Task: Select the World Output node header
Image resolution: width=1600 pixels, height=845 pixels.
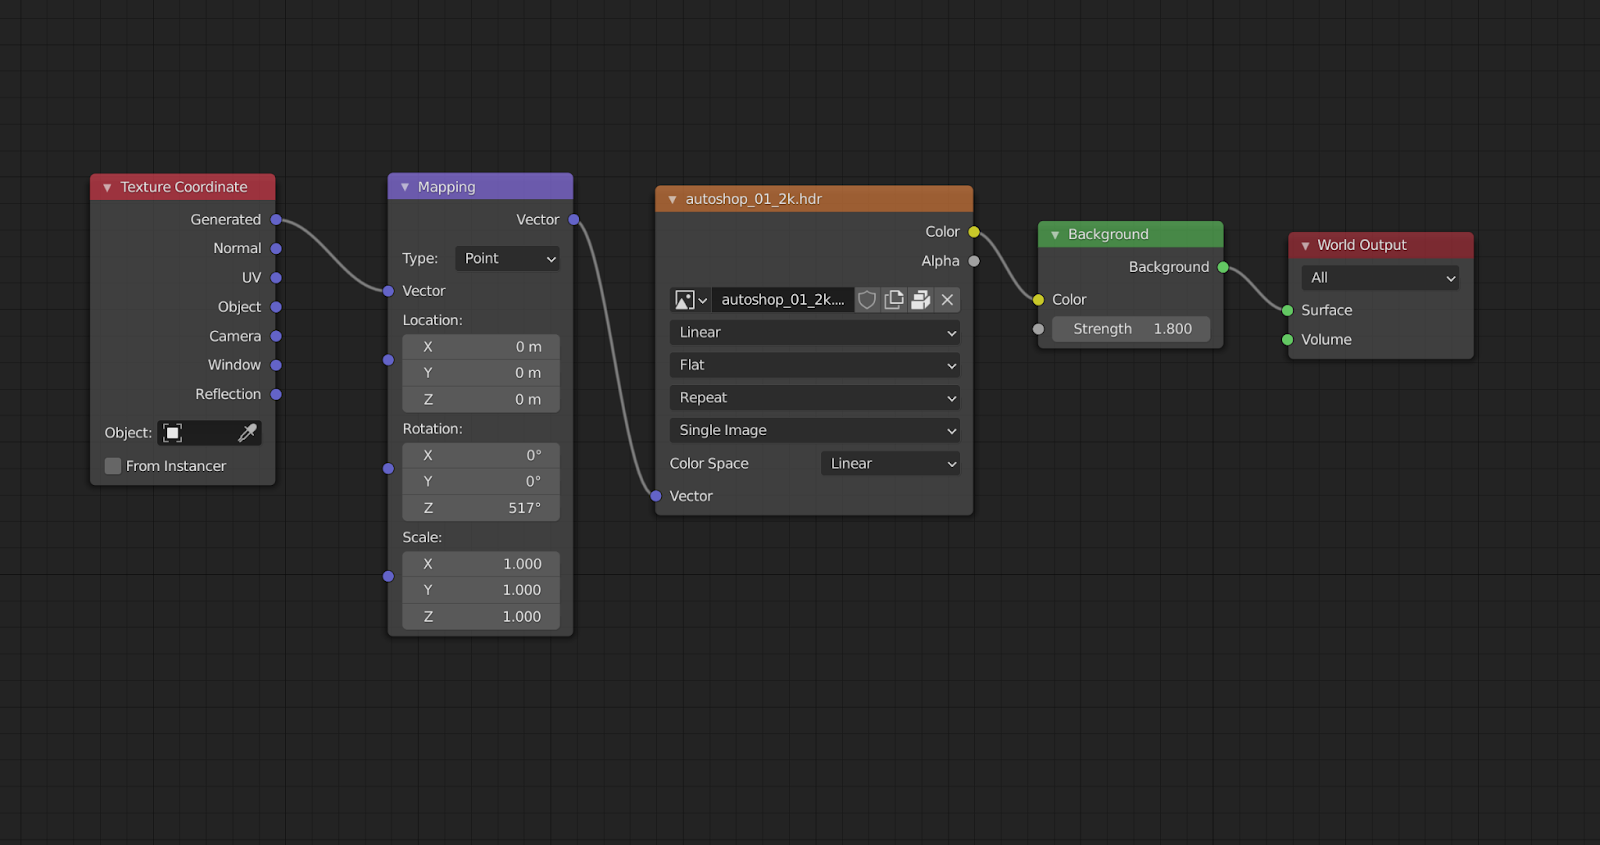Action: click(1381, 245)
